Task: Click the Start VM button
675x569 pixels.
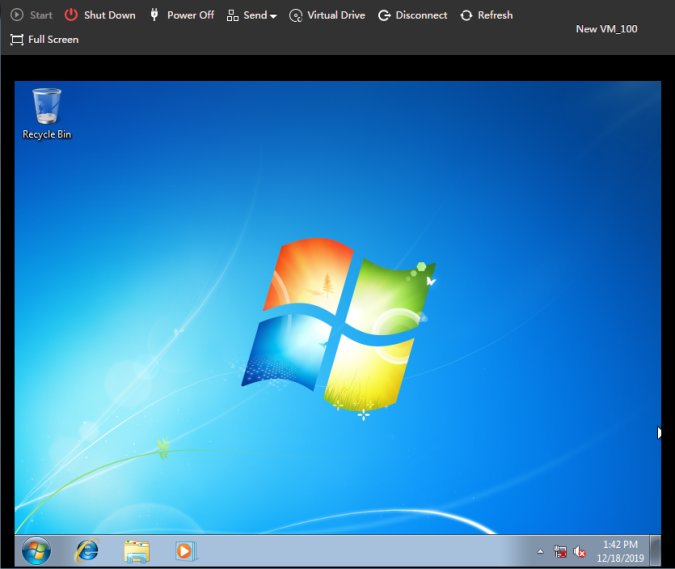Action: (x=31, y=15)
